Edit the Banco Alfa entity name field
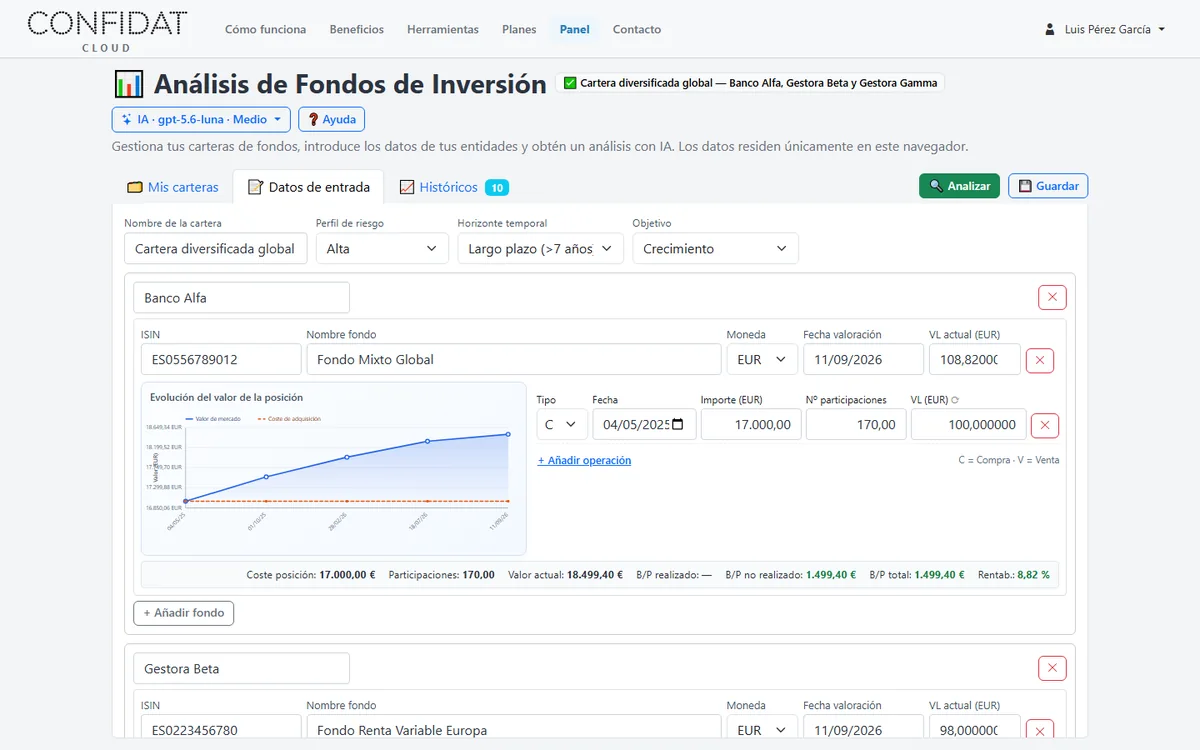 [241, 297]
